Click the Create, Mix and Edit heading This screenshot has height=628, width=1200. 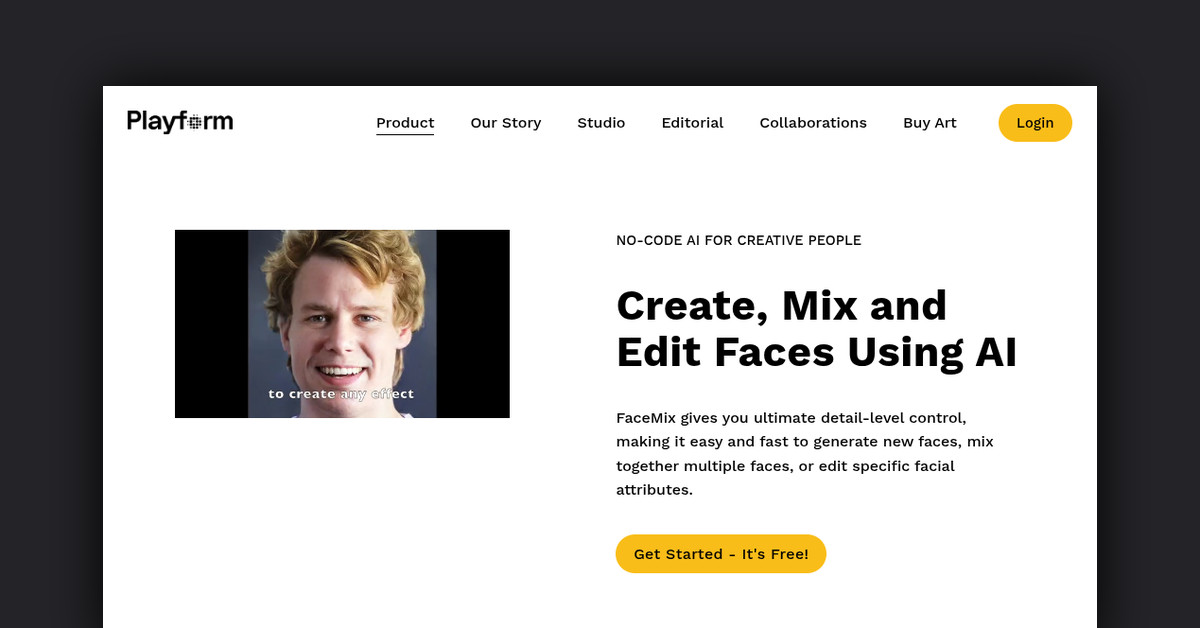point(817,329)
